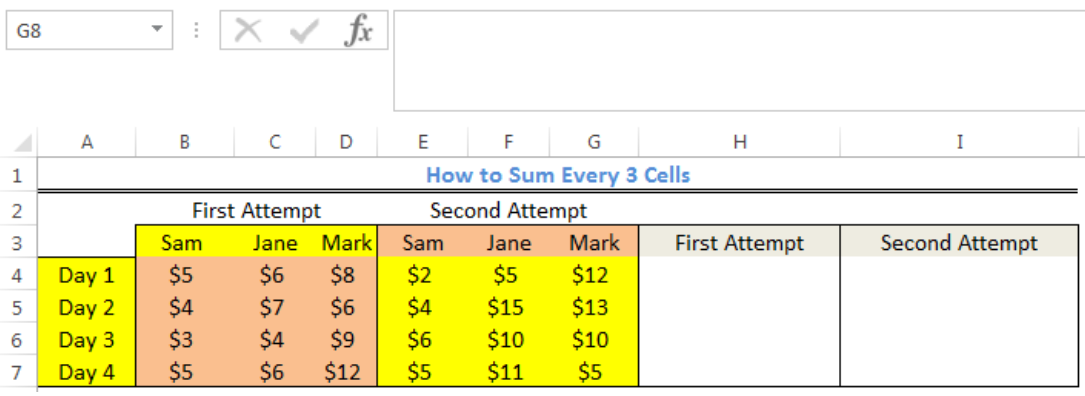This screenshot has height=396, width=1085.
Task: Select the First Attempt header cell in column H
Action: 740,242
